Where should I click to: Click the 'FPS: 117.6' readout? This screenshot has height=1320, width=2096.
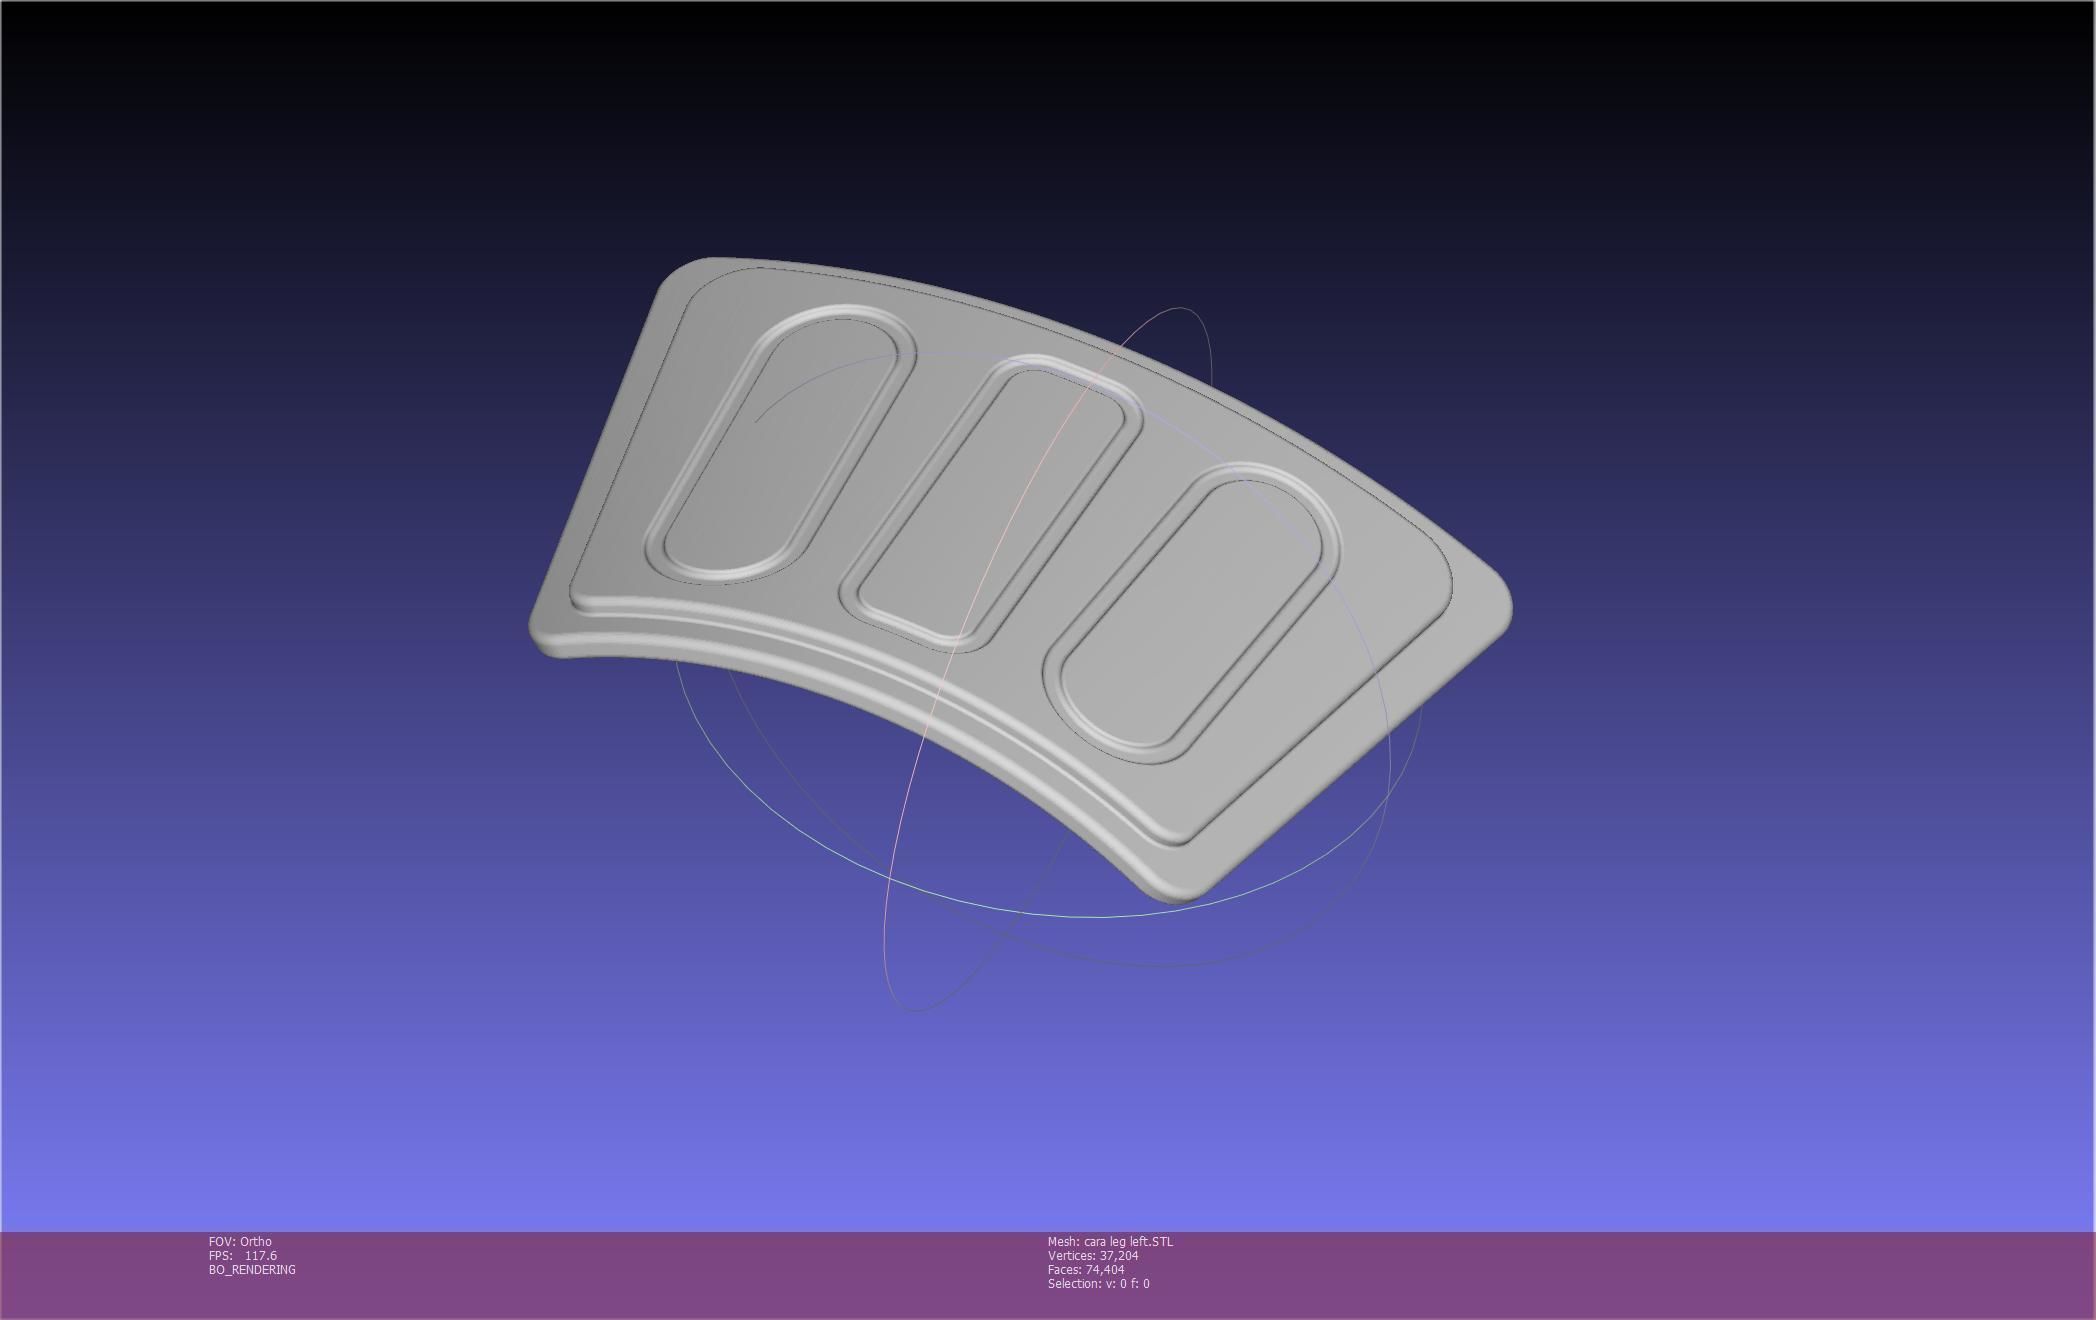tap(243, 1255)
